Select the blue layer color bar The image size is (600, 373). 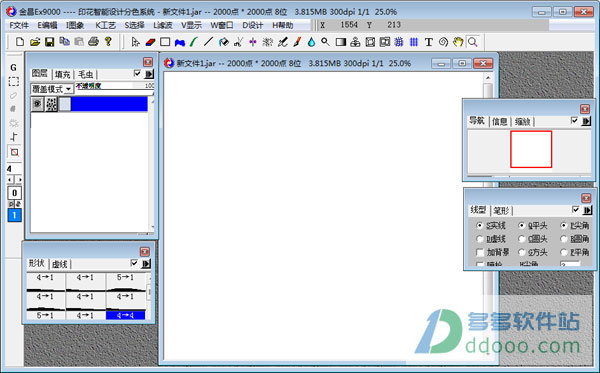pyautogui.click(x=109, y=104)
